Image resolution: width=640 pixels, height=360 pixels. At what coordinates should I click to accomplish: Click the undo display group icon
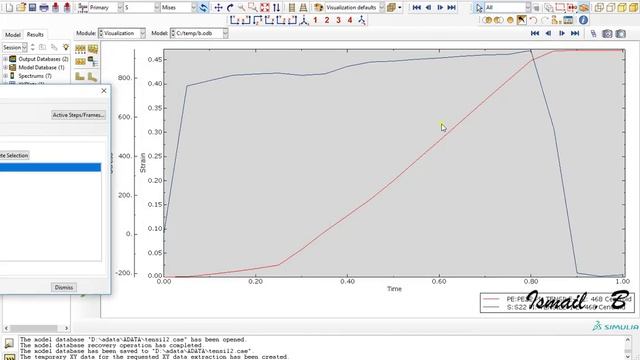point(533,20)
